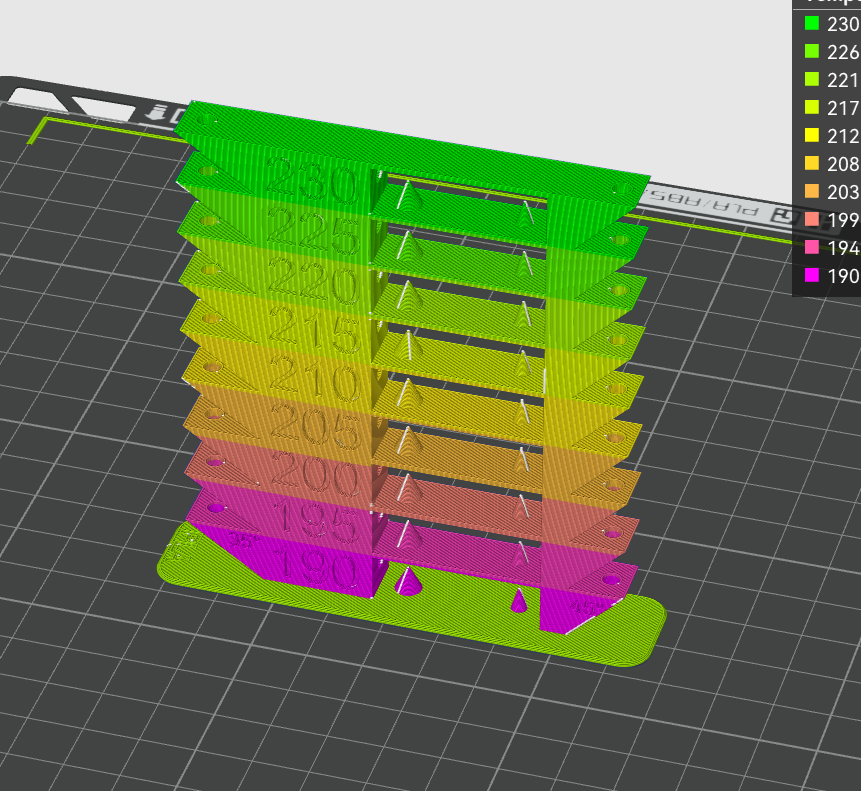Click the 221 legend color swatch
The image size is (861, 791).
coord(812,79)
